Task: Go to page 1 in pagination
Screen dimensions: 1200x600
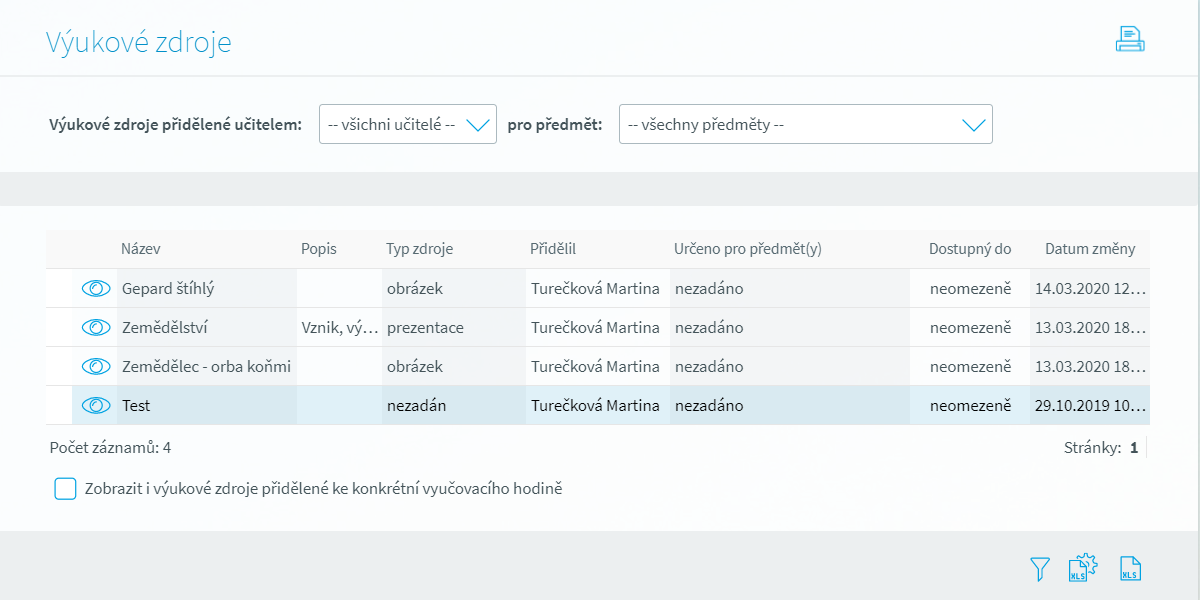Action: pyautogui.click(x=1134, y=448)
